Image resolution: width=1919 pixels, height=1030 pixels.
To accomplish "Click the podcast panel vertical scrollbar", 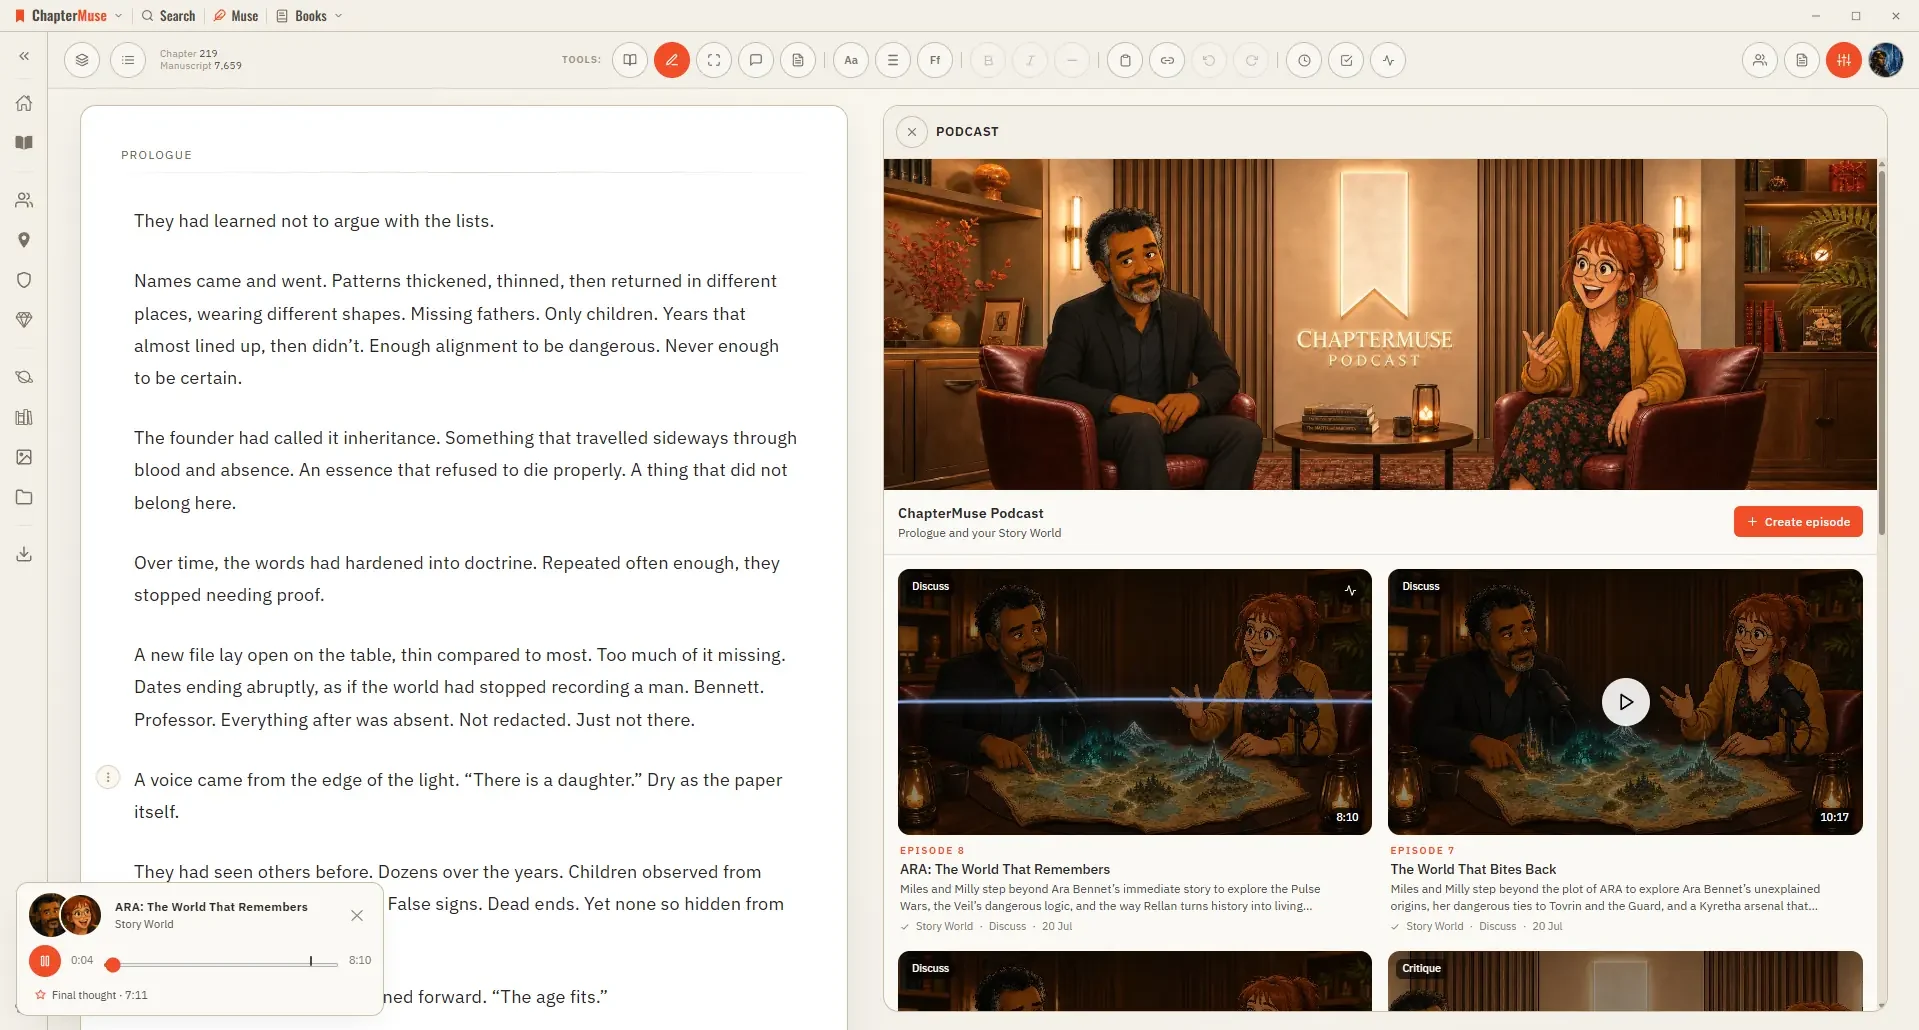I will (1881, 352).
